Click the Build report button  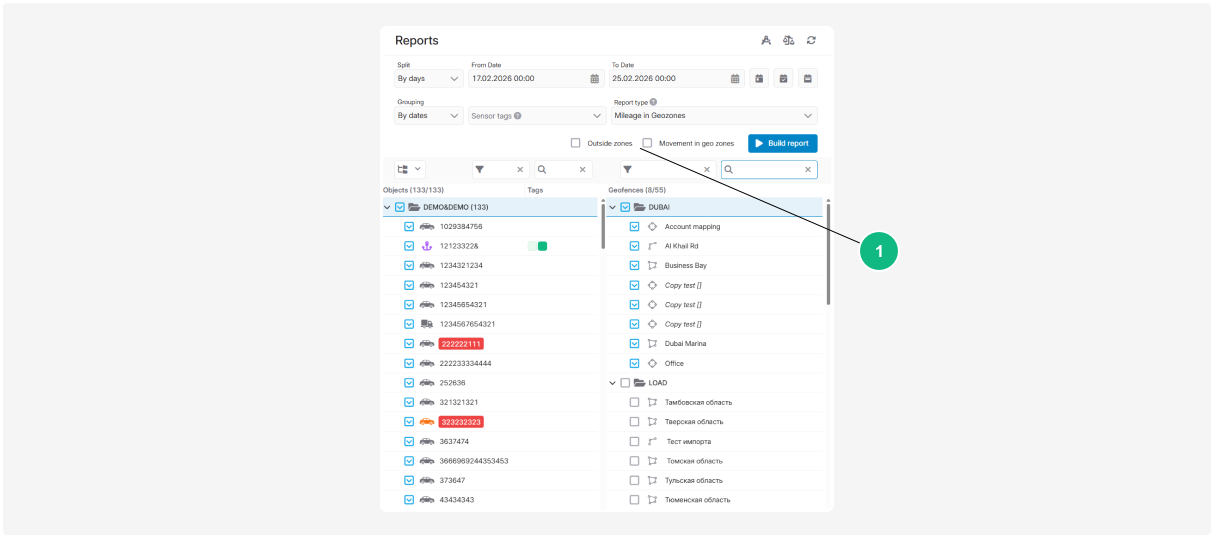(782, 143)
